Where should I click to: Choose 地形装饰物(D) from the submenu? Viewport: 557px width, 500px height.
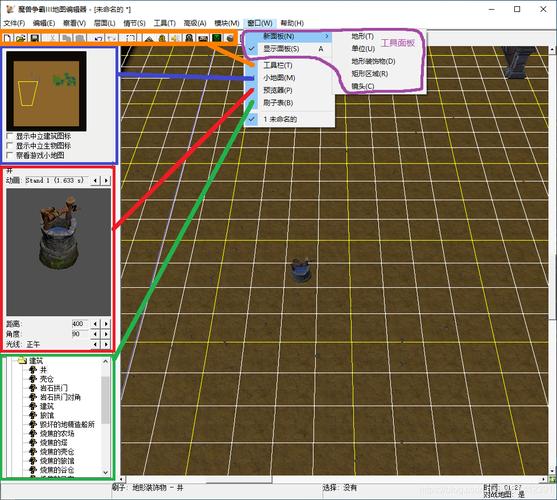(x=373, y=61)
